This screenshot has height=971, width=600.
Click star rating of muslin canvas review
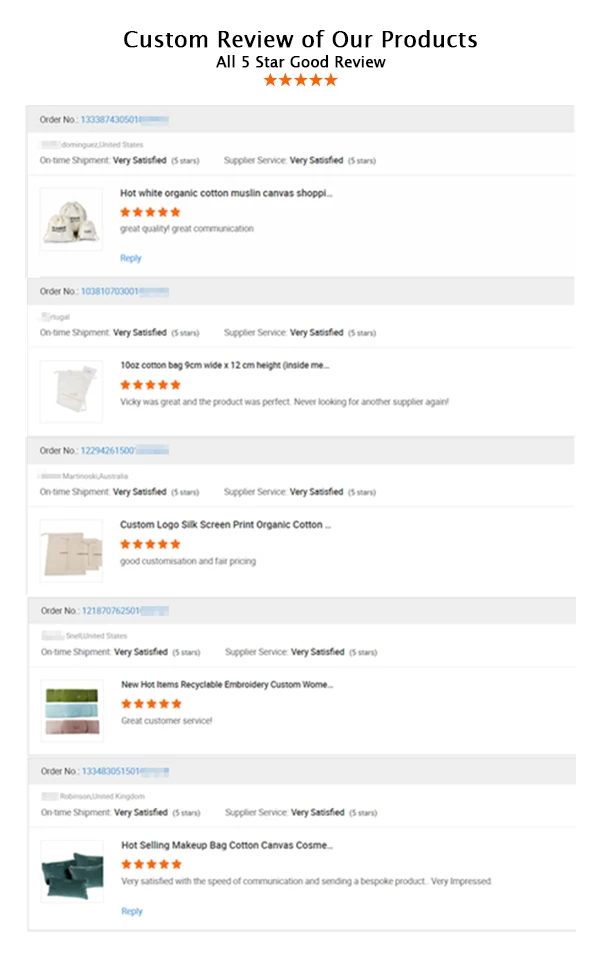[x=150, y=212]
